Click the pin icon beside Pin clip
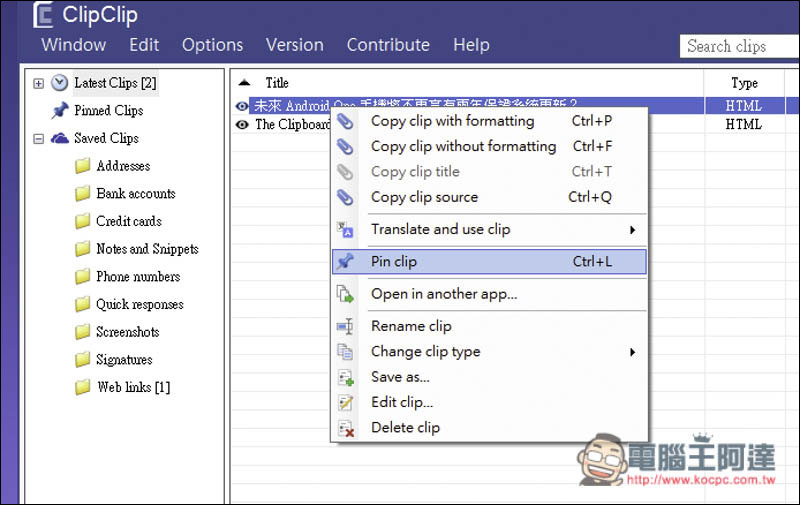This screenshot has width=800, height=505. pos(345,261)
